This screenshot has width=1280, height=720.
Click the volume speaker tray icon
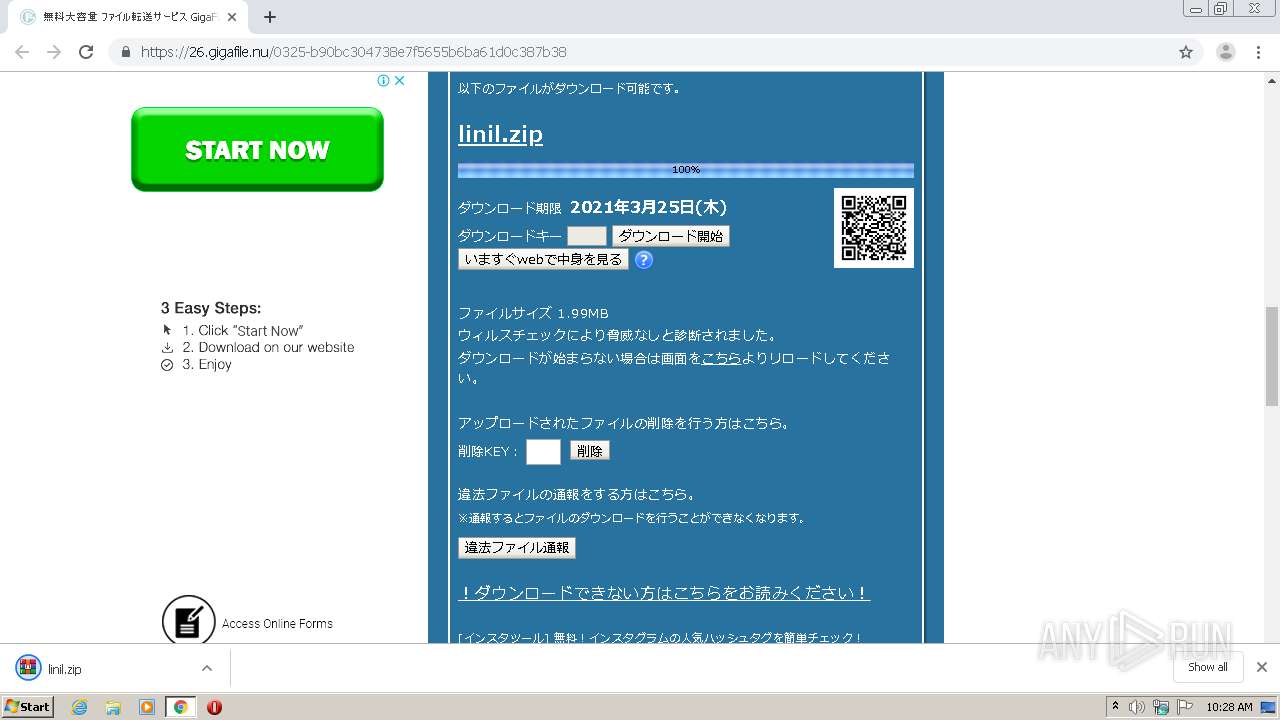[x=1137, y=707]
